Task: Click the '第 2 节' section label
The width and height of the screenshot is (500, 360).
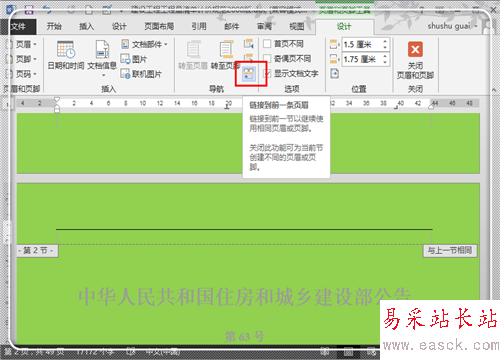Action: [37, 250]
